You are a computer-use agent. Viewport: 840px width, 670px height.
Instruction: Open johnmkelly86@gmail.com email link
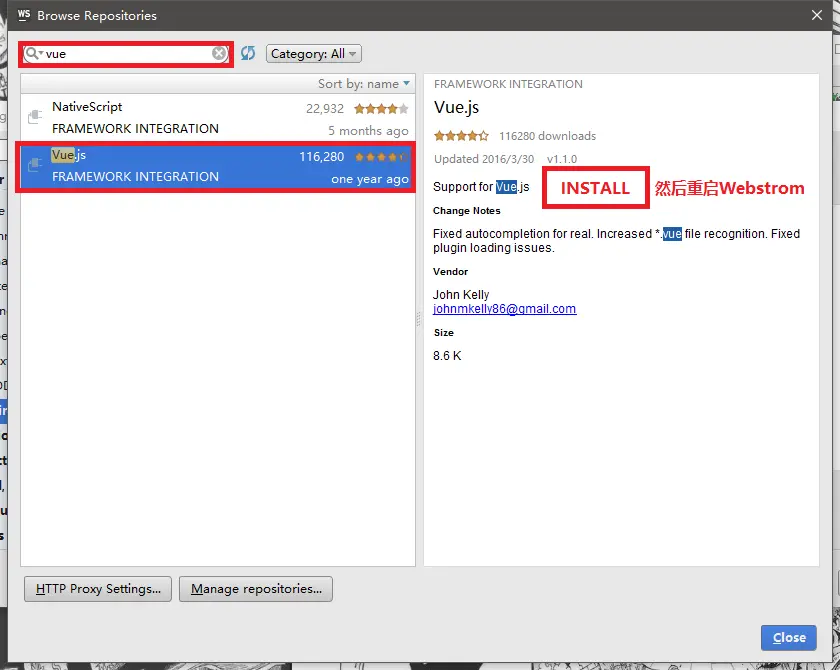point(505,309)
